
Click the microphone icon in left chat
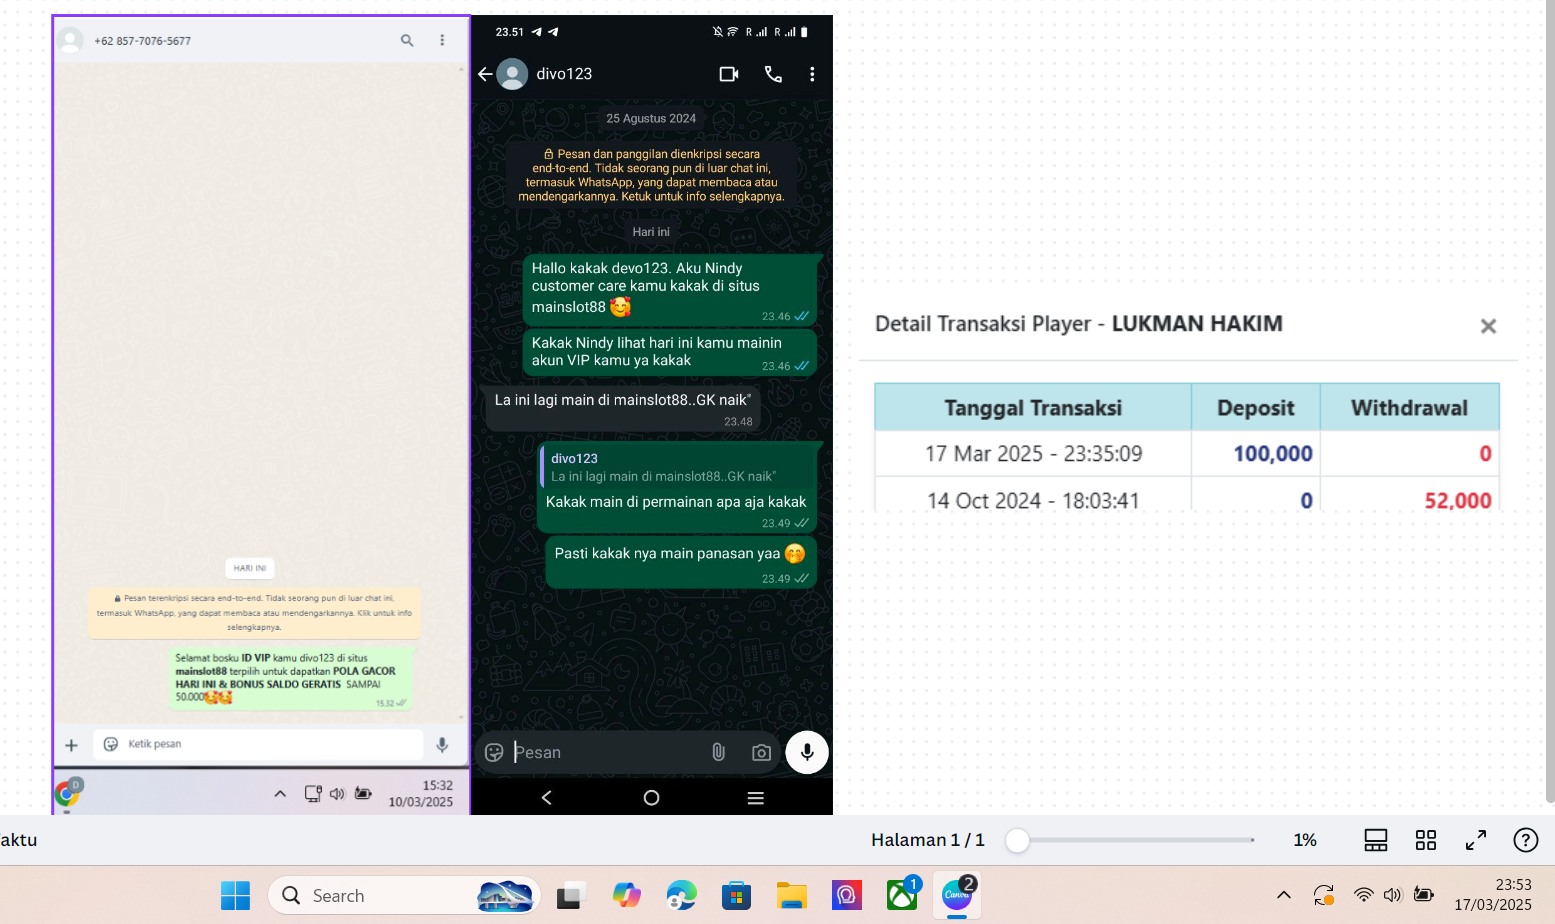click(x=442, y=744)
